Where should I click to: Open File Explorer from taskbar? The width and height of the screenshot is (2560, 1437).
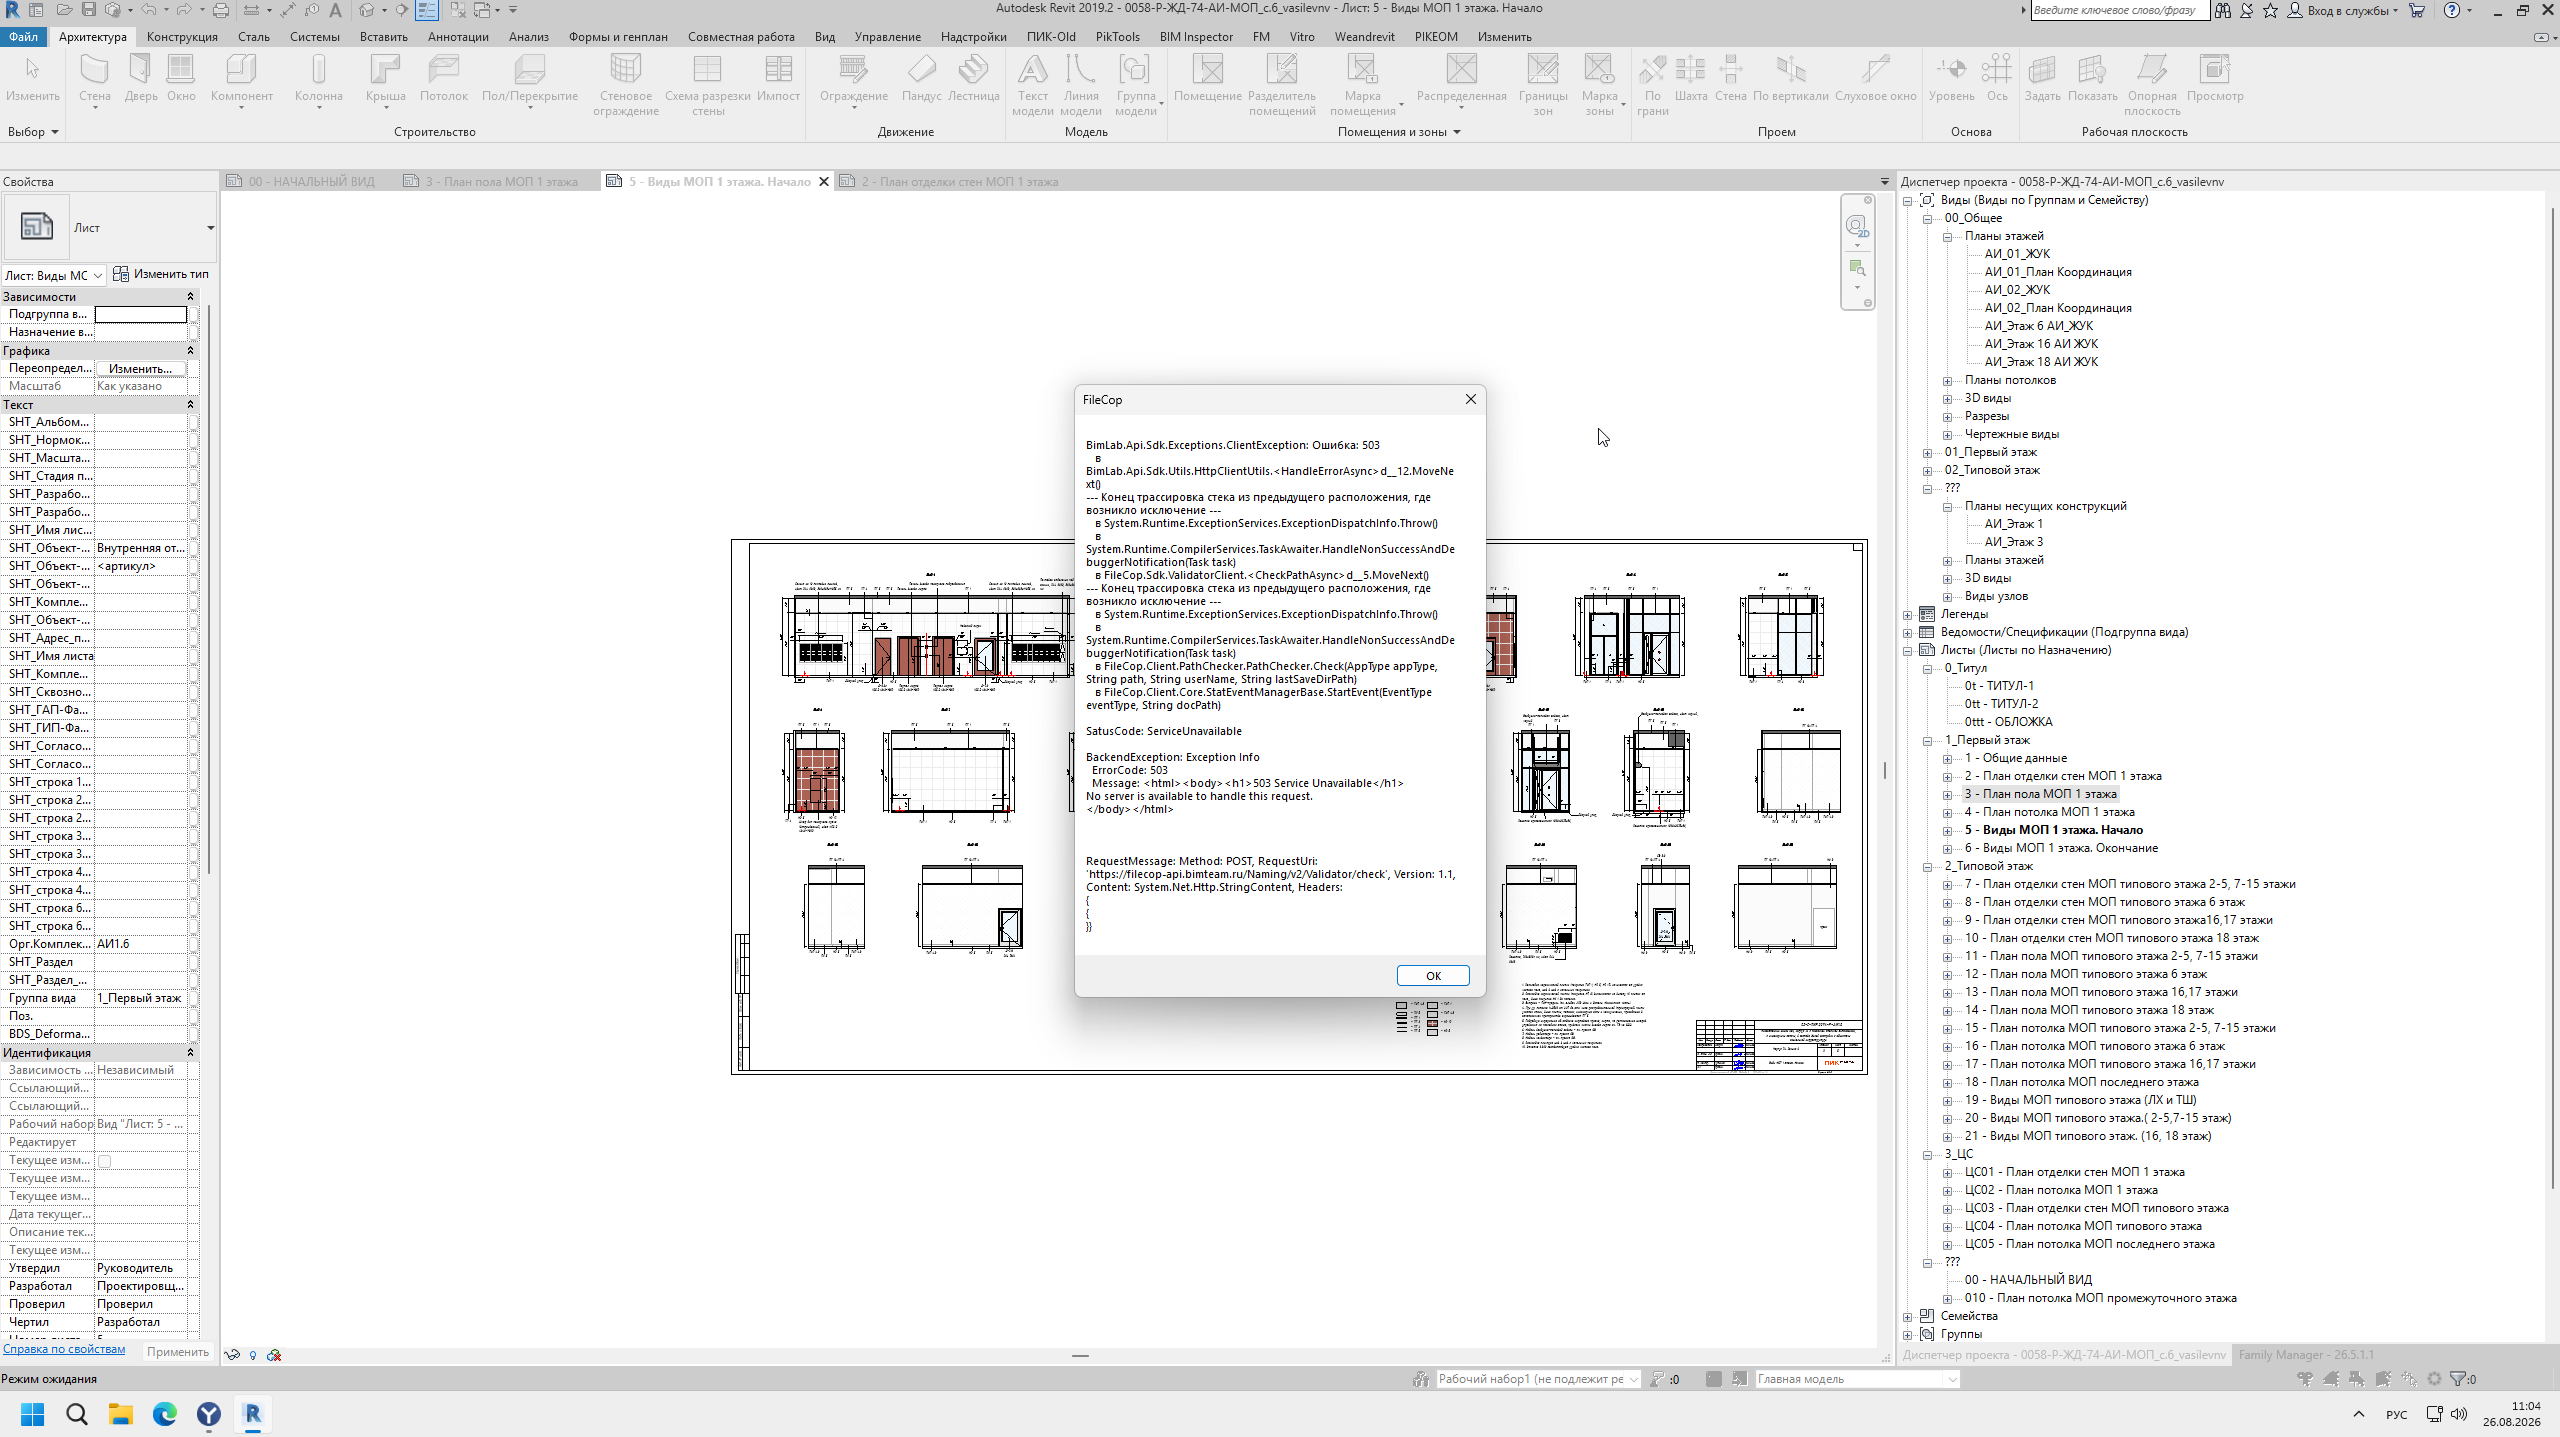coord(121,1414)
